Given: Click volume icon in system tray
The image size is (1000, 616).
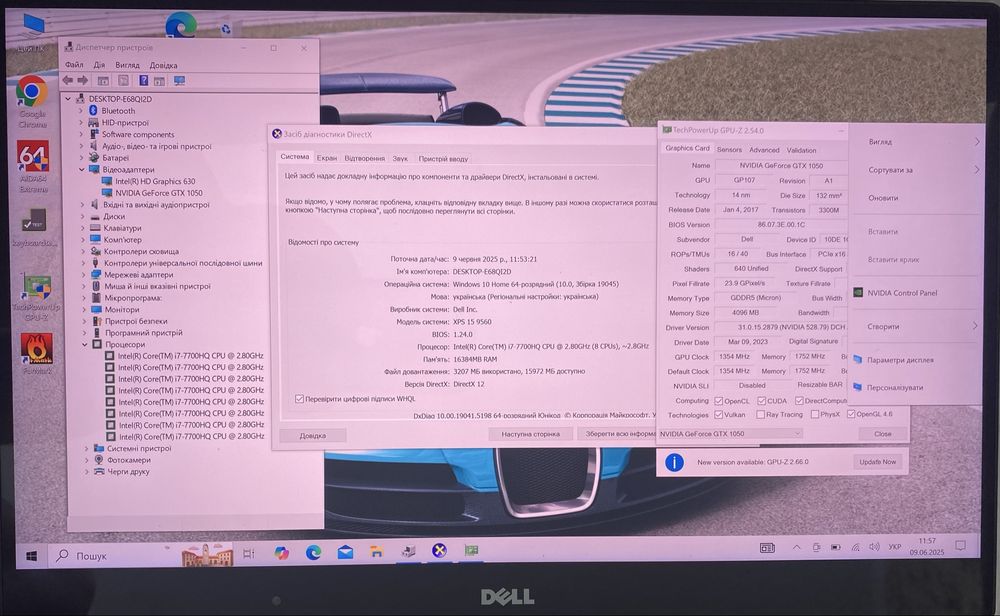Looking at the screenshot, I should (874, 547).
